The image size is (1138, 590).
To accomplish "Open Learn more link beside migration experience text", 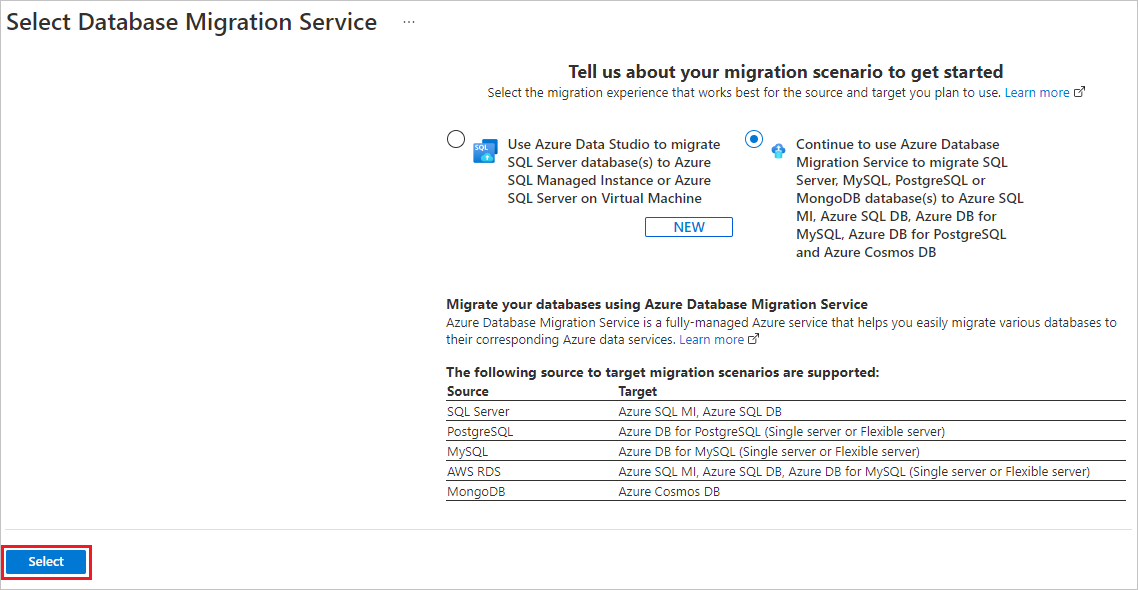I will click(1036, 93).
